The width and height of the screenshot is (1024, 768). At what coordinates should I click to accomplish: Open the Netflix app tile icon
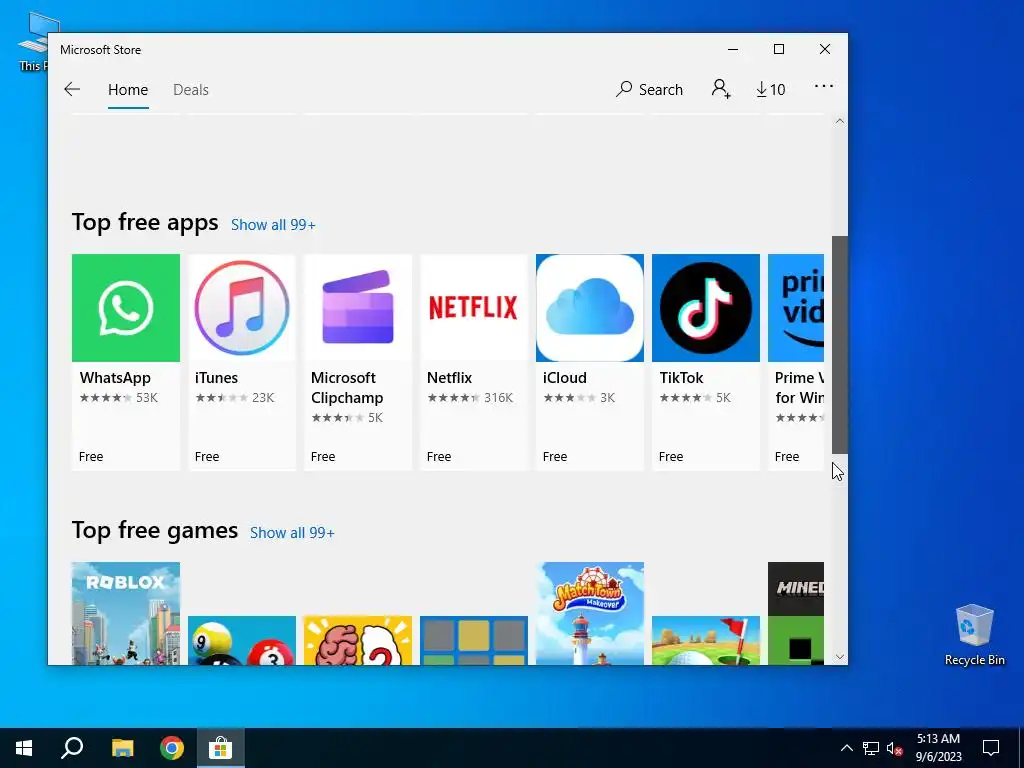click(473, 308)
